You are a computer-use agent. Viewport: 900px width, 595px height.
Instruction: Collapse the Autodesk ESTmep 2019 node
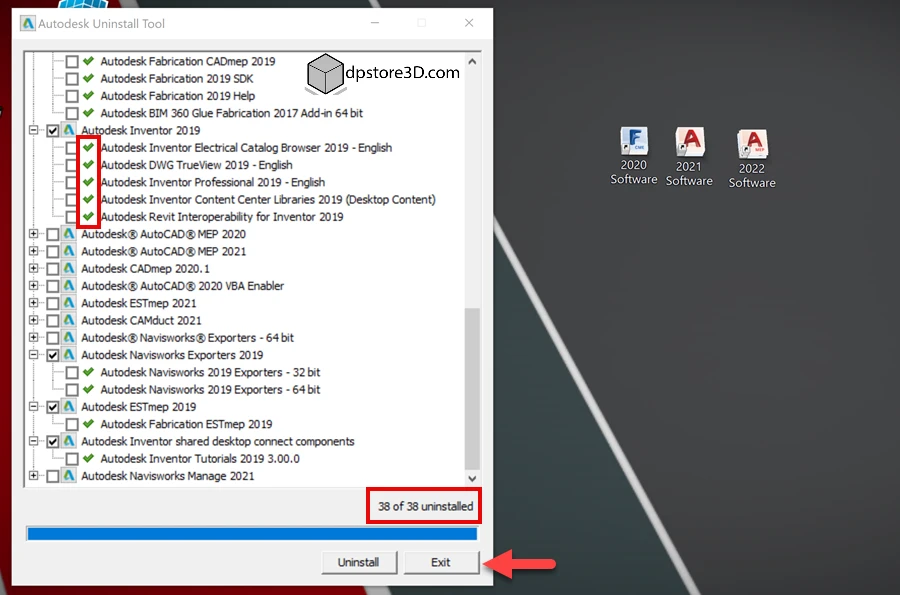point(34,406)
